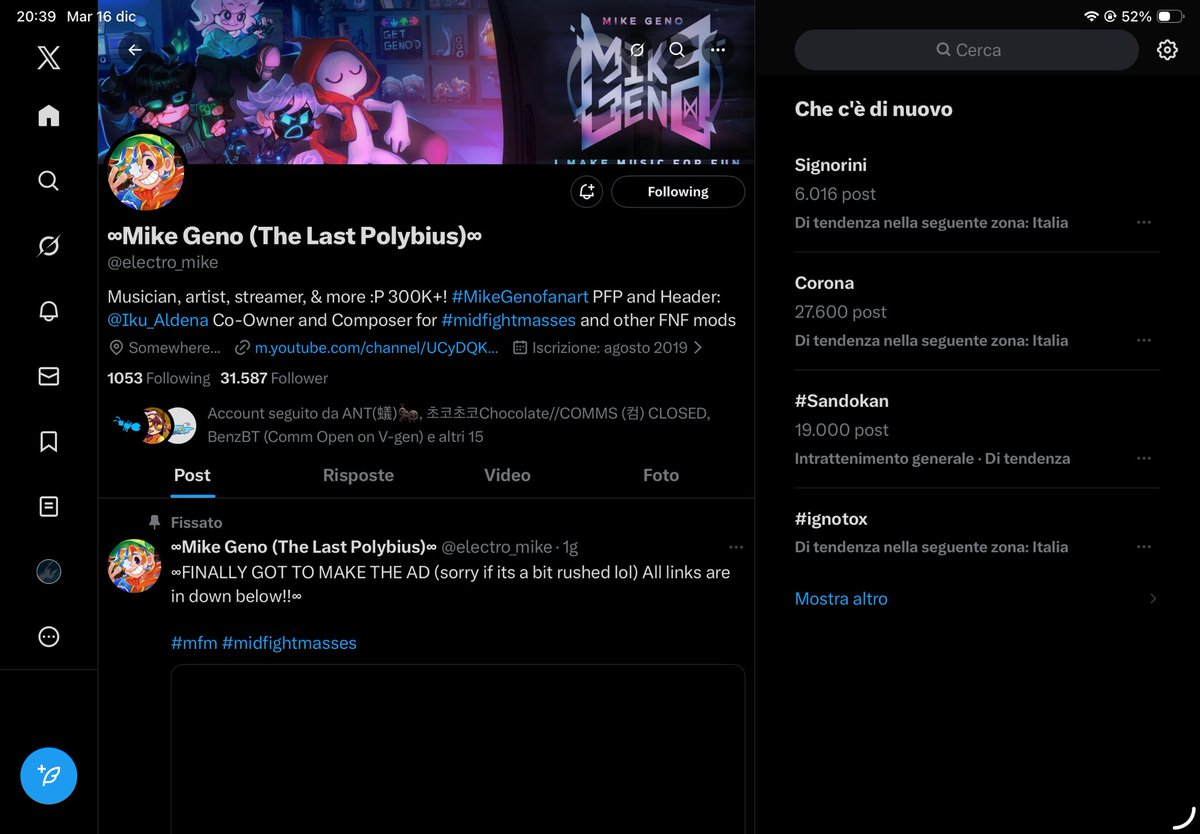Open the X logo home

click(x=48, y=57)
